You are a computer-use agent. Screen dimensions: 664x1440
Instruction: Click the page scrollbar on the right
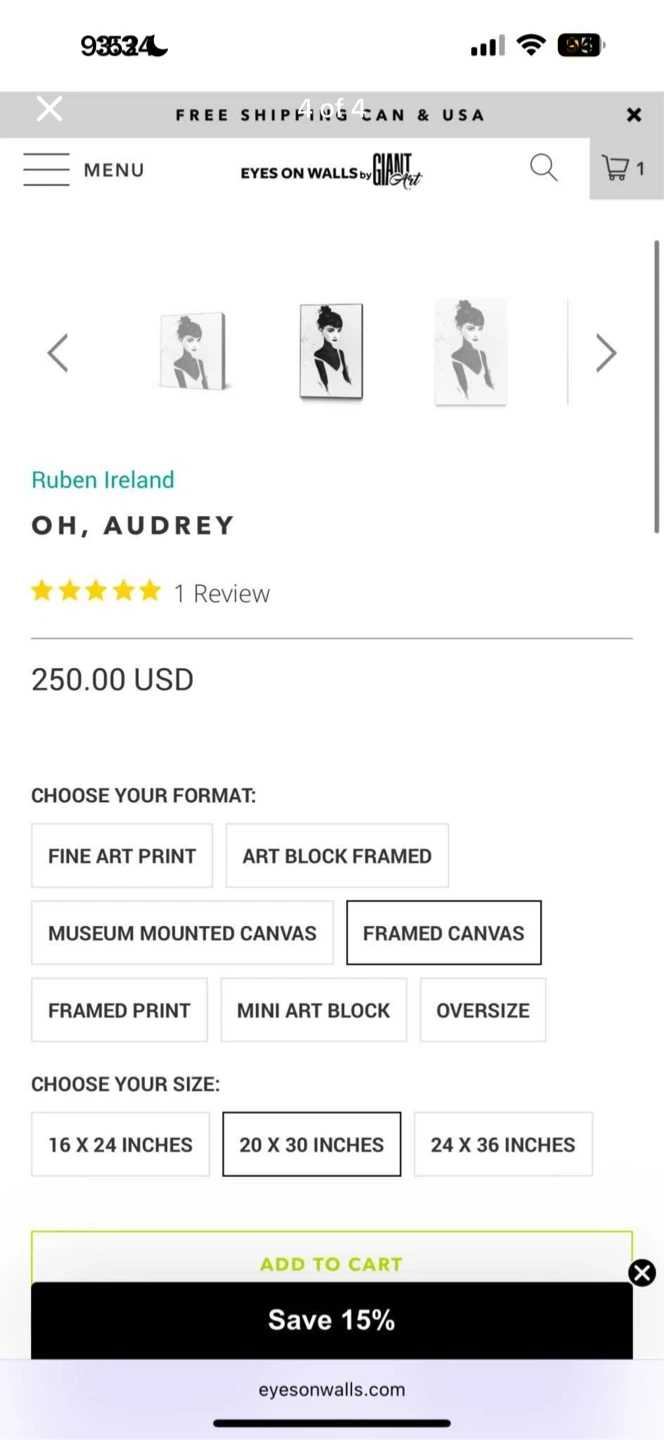coord(656,385)
